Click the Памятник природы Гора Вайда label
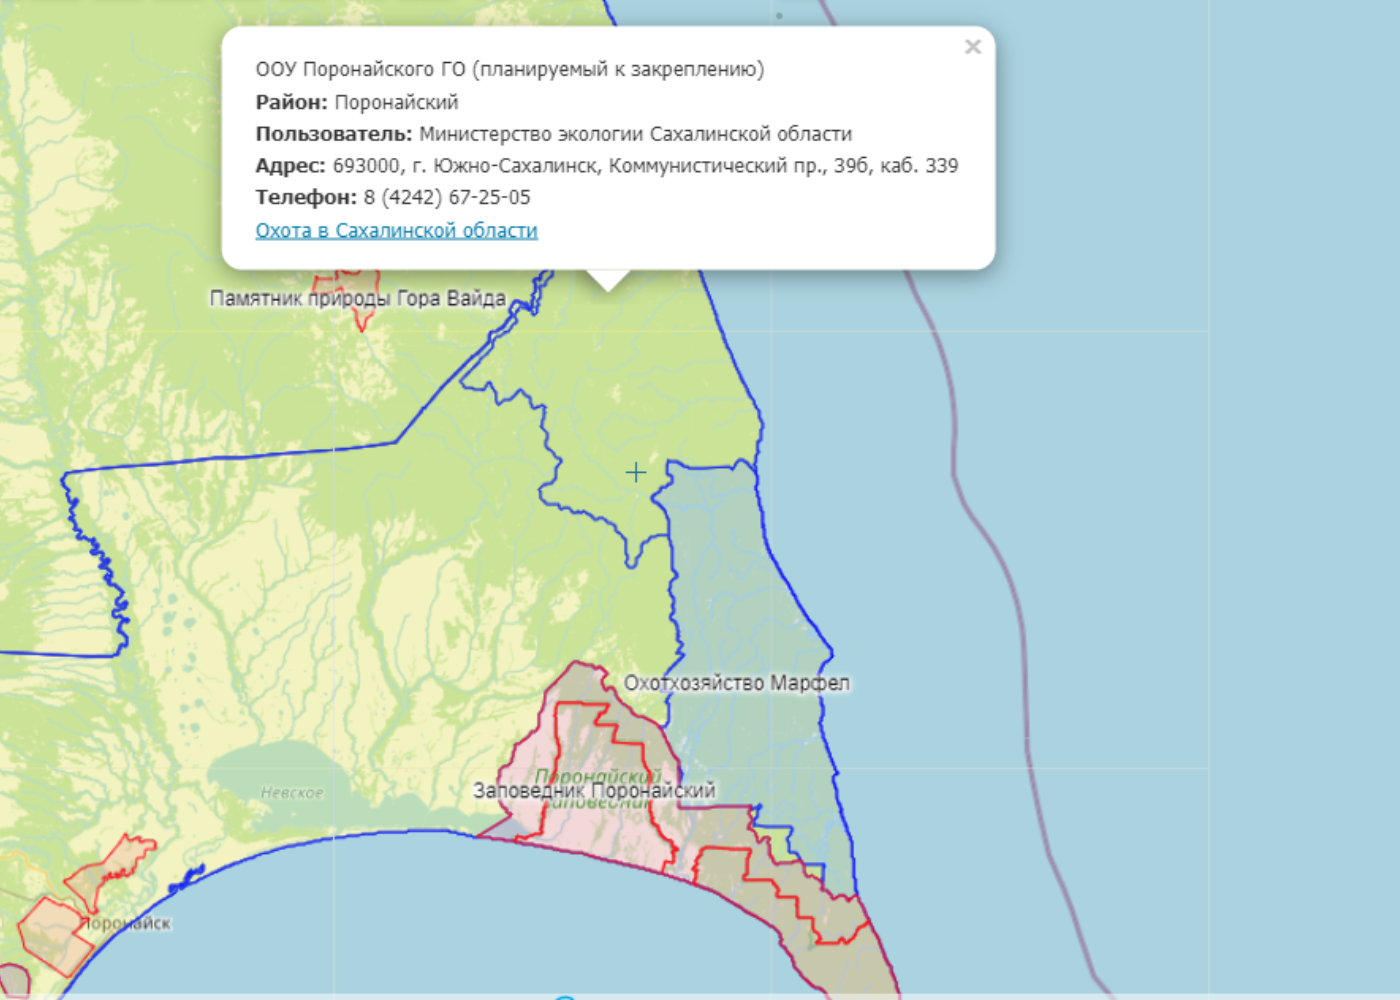This screenshot has height=1000, width=1400. pyautogui.click(x=357, y=298)
